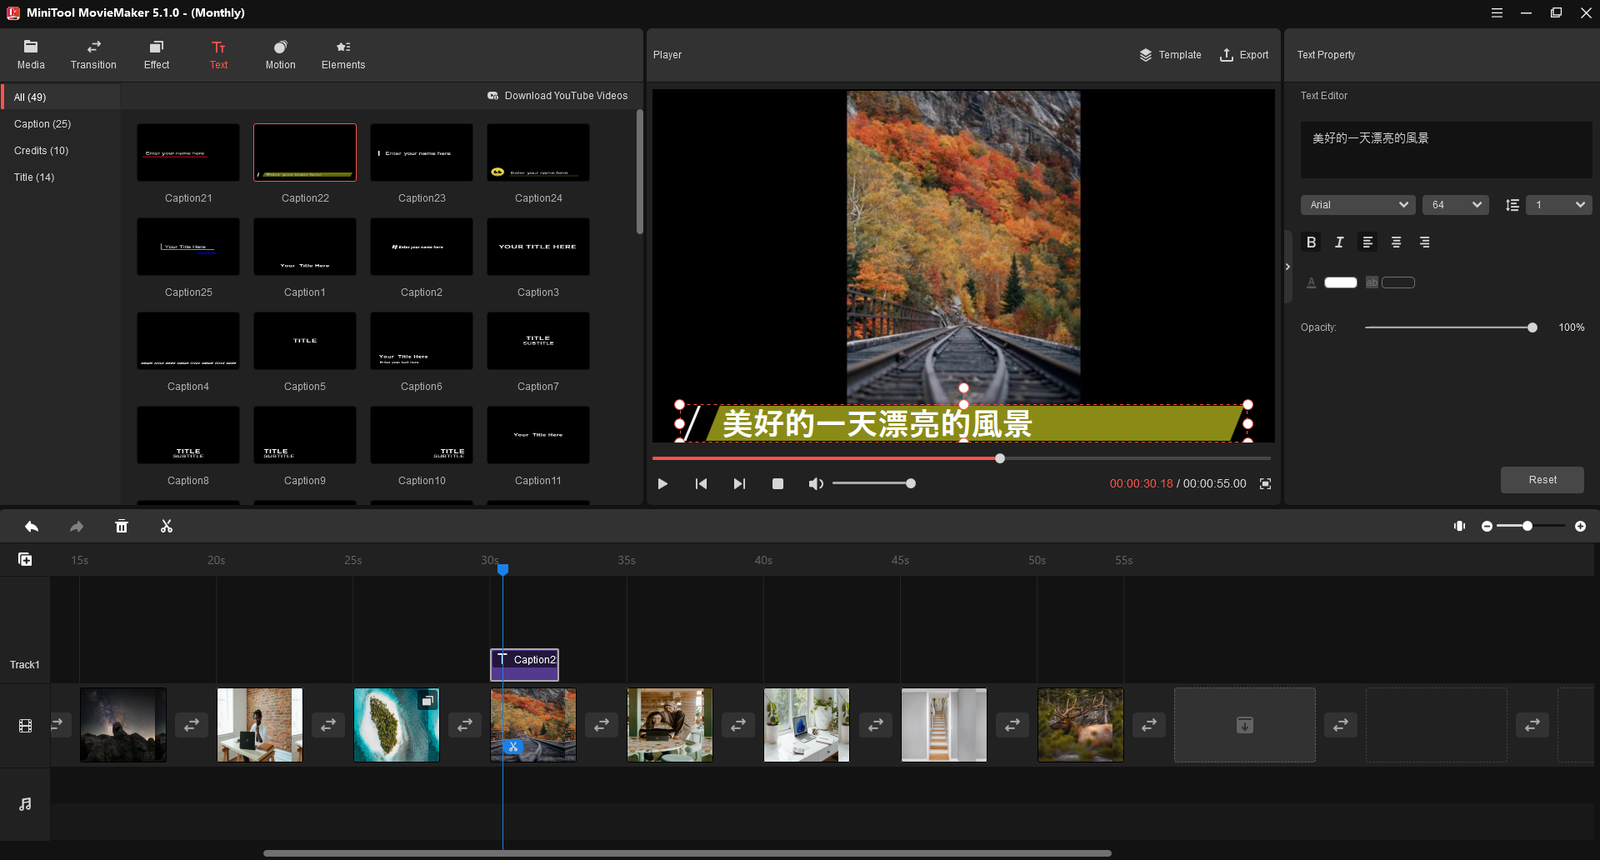Open the Motion tab

point(280,55)
